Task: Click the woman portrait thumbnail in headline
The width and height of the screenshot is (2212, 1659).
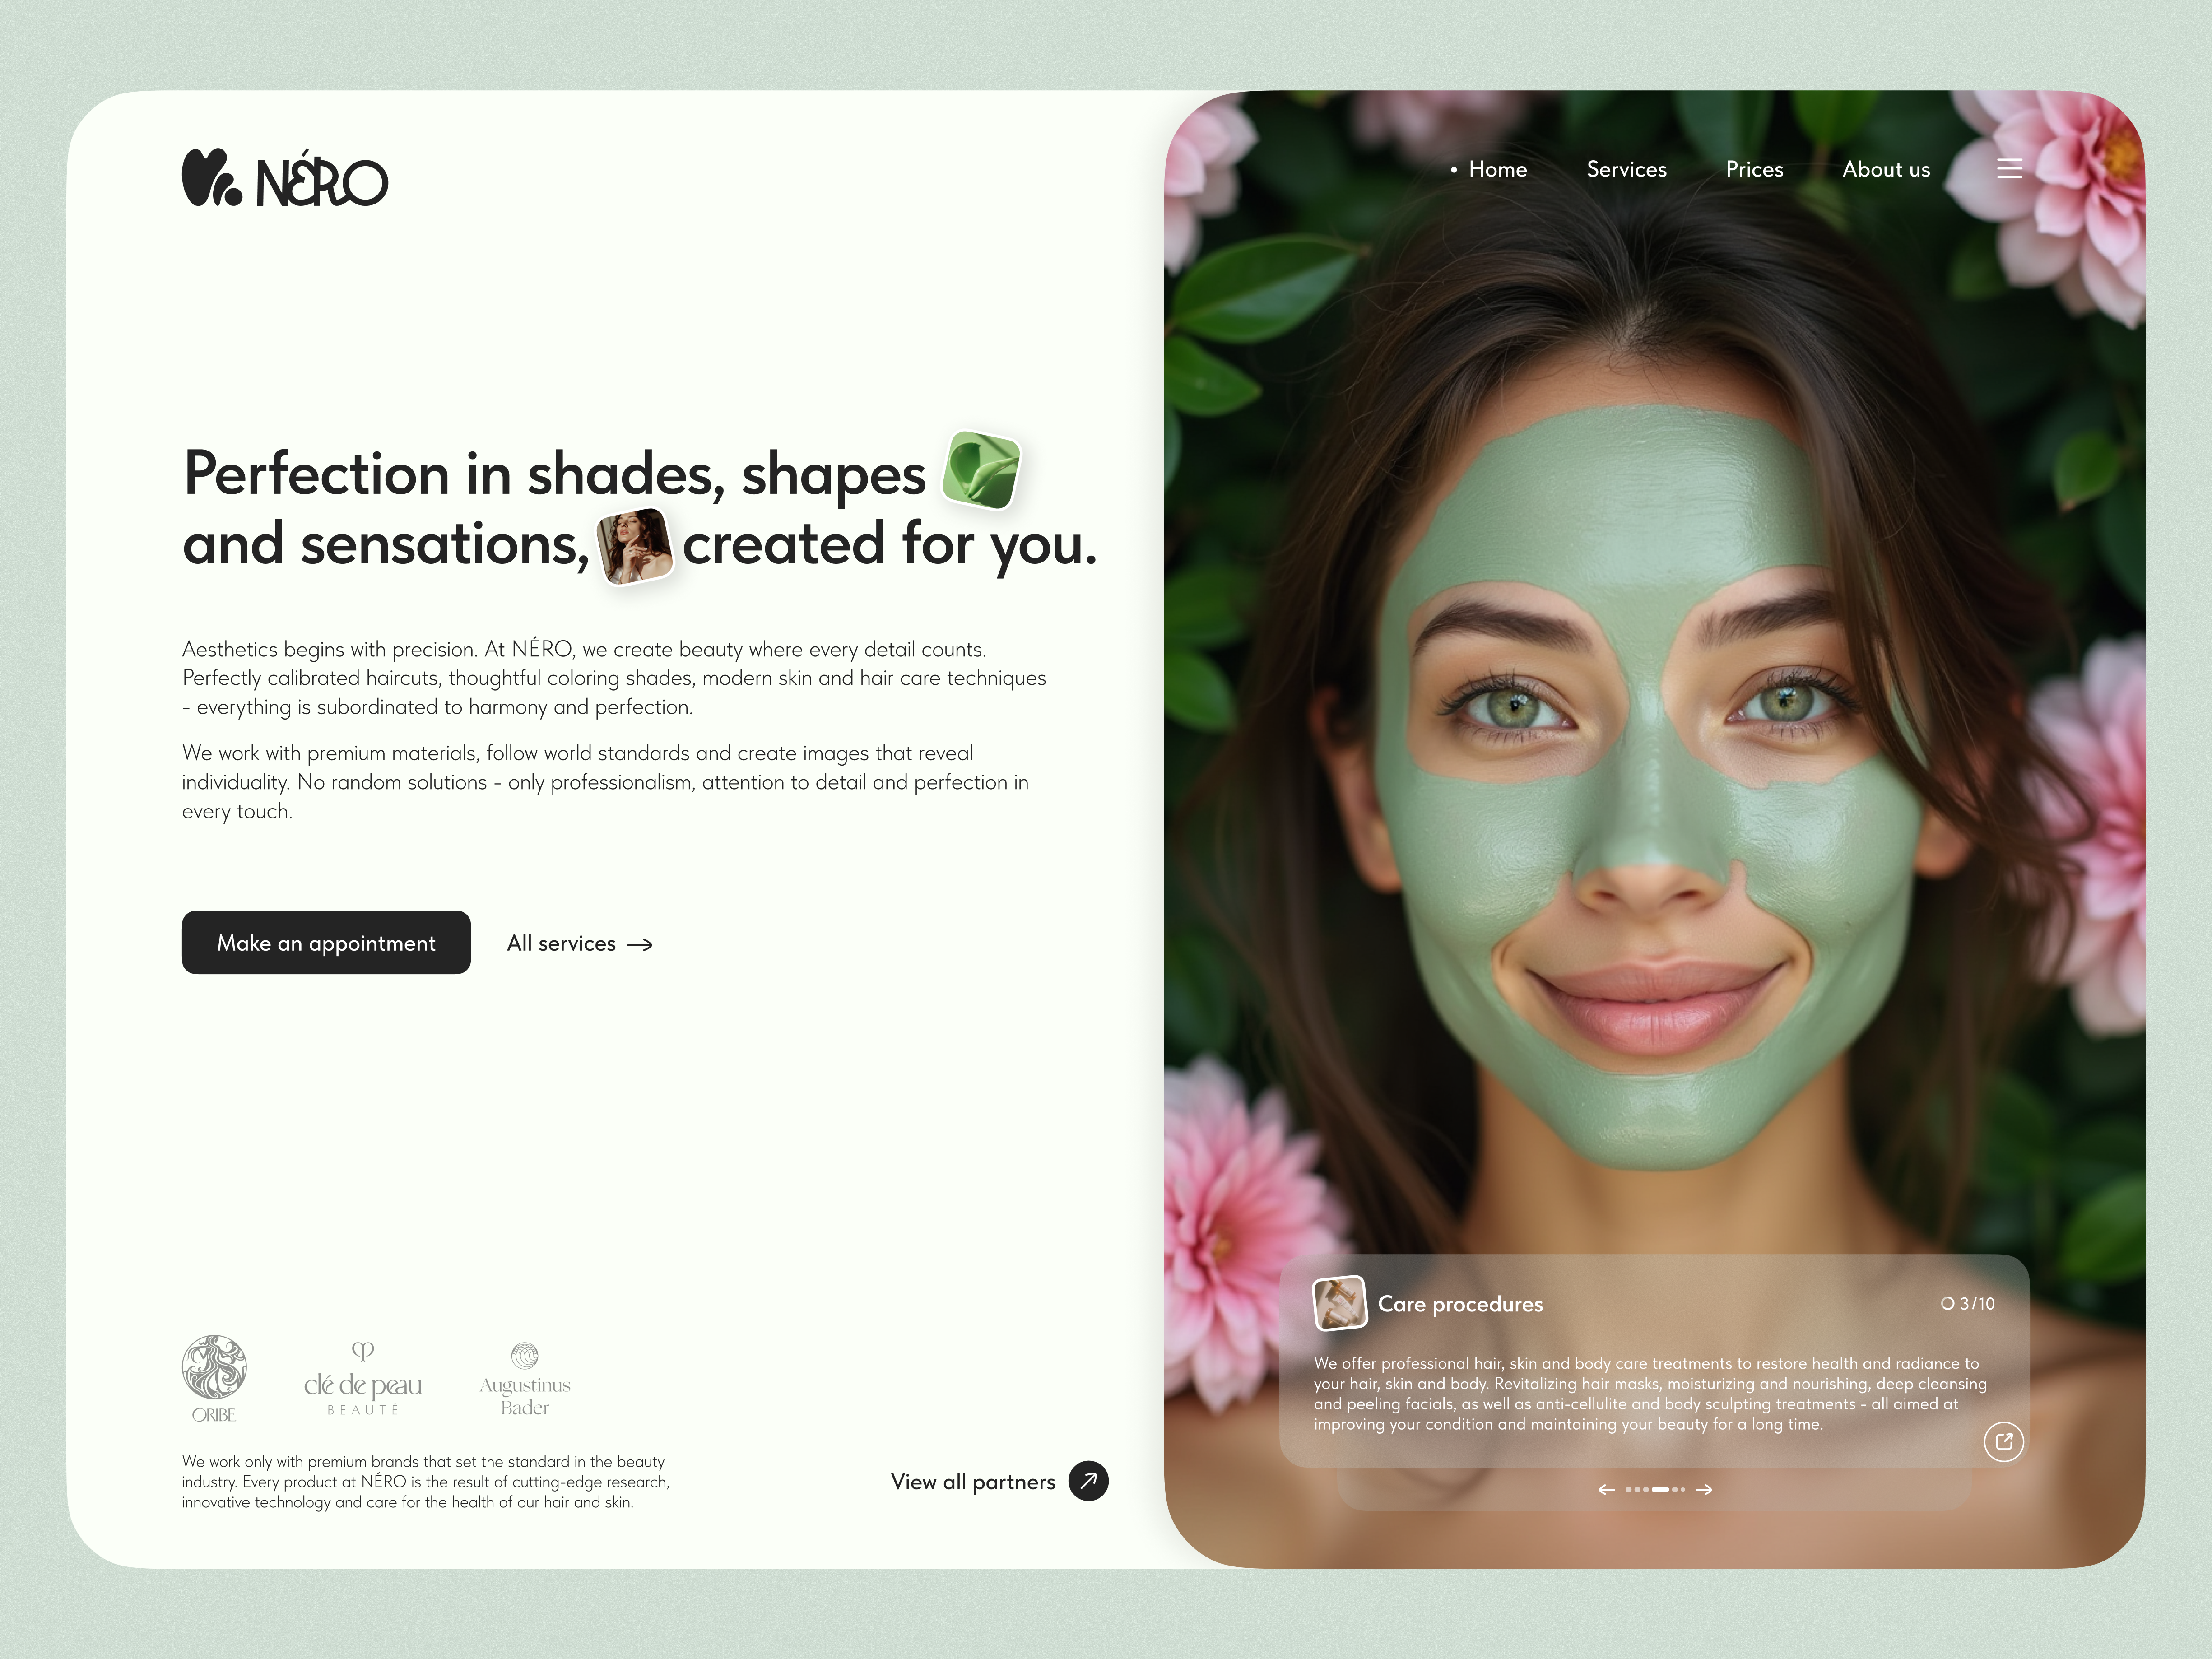Action: click(x=635, y=546)
